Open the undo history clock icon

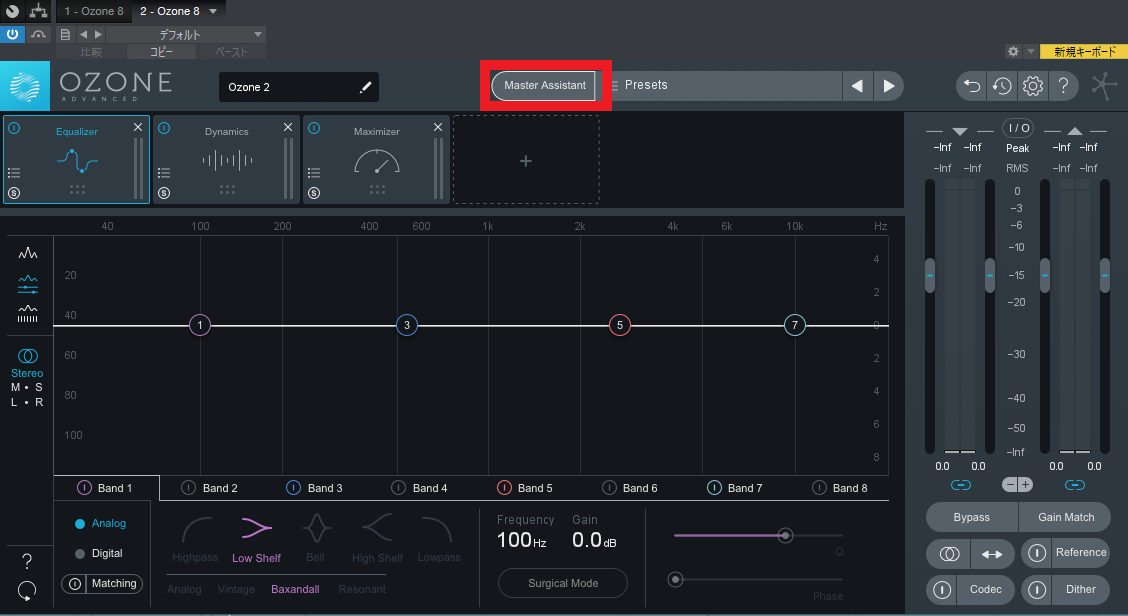[x=1002, y=86]
